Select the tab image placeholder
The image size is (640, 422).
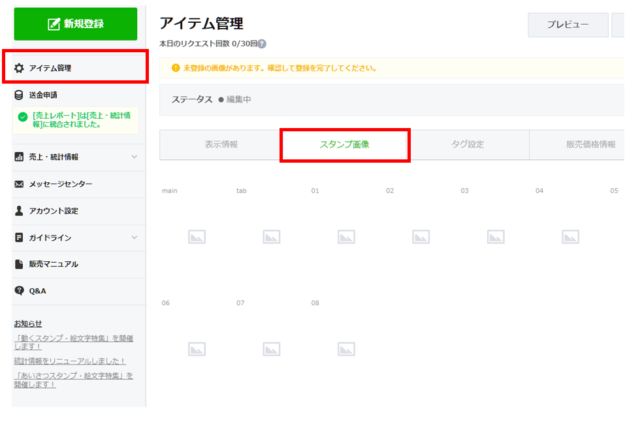pyautogui.click(x=271, y=237)
